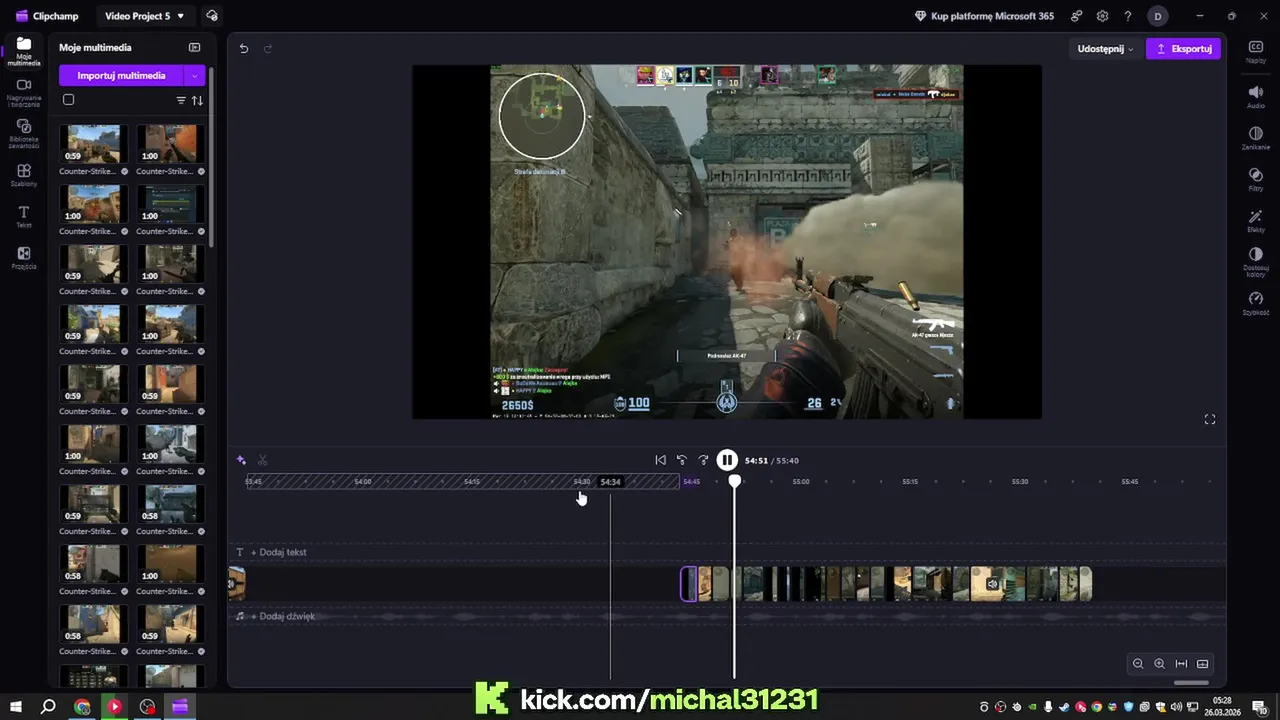The width and height of the screenshot is (1280, 720).
Task: Zoom out the timeline
Action: 1138,664
